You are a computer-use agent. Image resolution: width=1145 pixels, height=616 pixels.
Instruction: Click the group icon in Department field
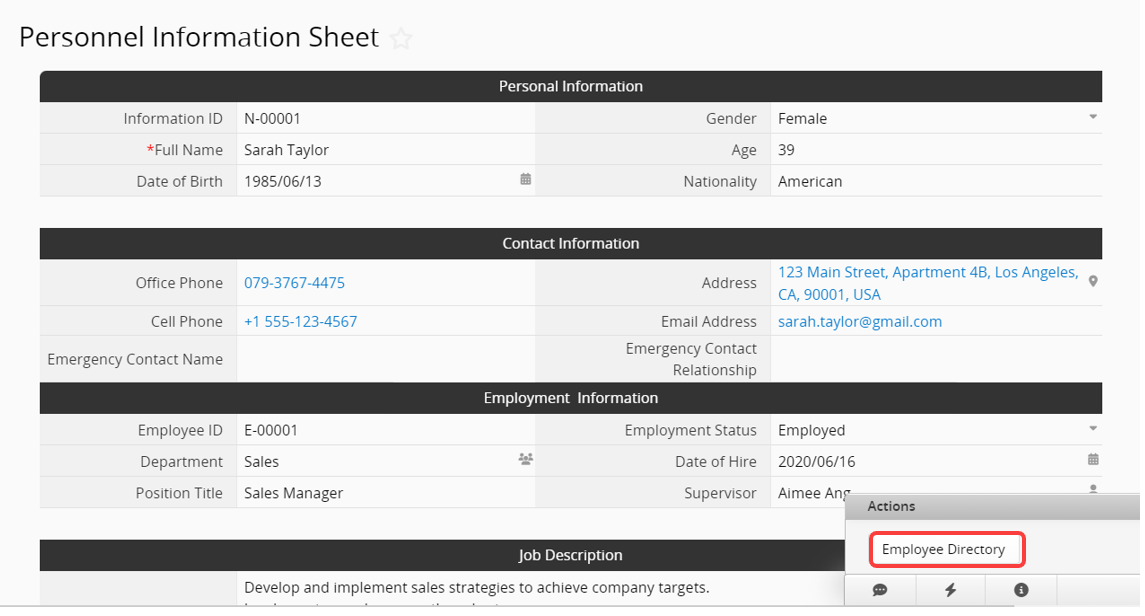[x=525, y=460]
